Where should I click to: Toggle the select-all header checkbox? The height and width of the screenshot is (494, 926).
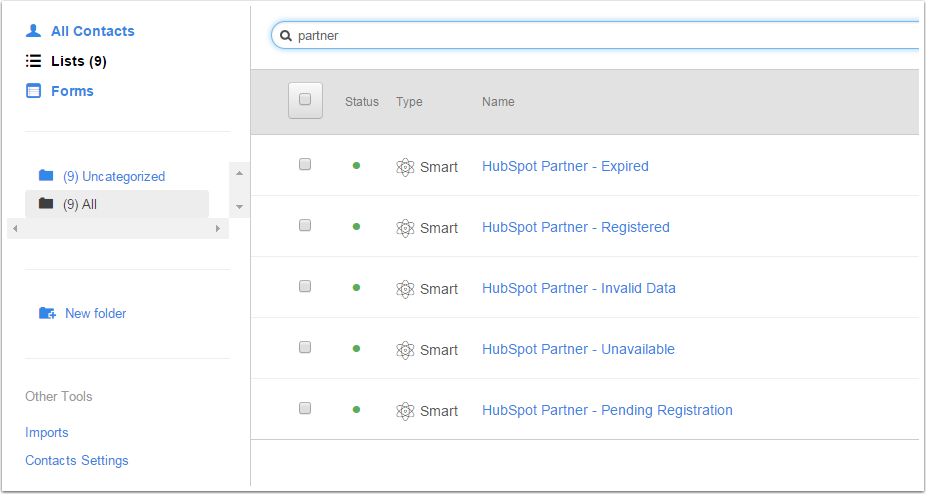click(x=305, y=100)
